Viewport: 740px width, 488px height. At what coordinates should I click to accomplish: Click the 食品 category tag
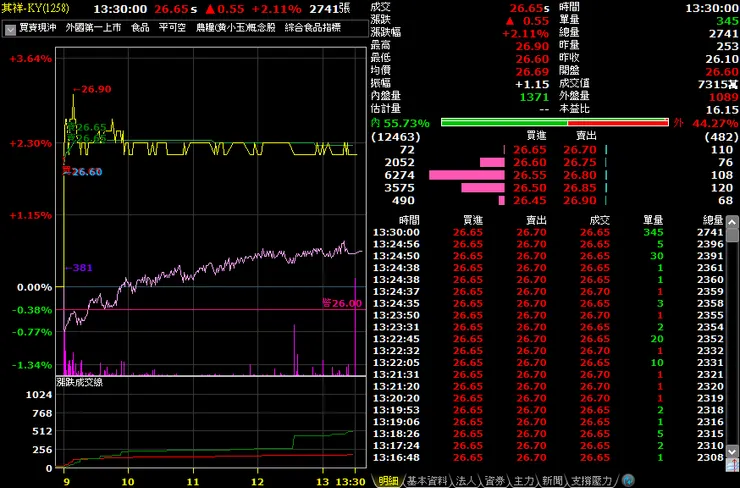pyautogui.click(x=140, y=28)
